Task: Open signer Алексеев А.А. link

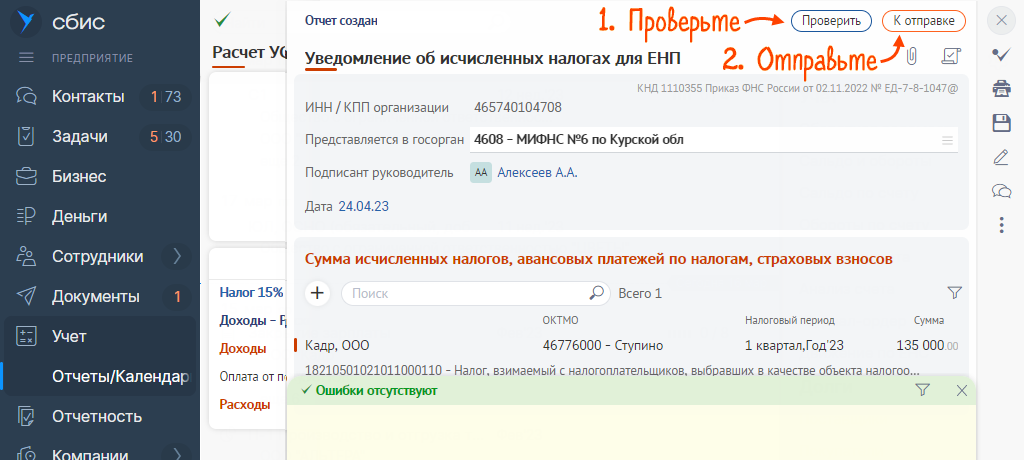Action: tap(537, 173)
